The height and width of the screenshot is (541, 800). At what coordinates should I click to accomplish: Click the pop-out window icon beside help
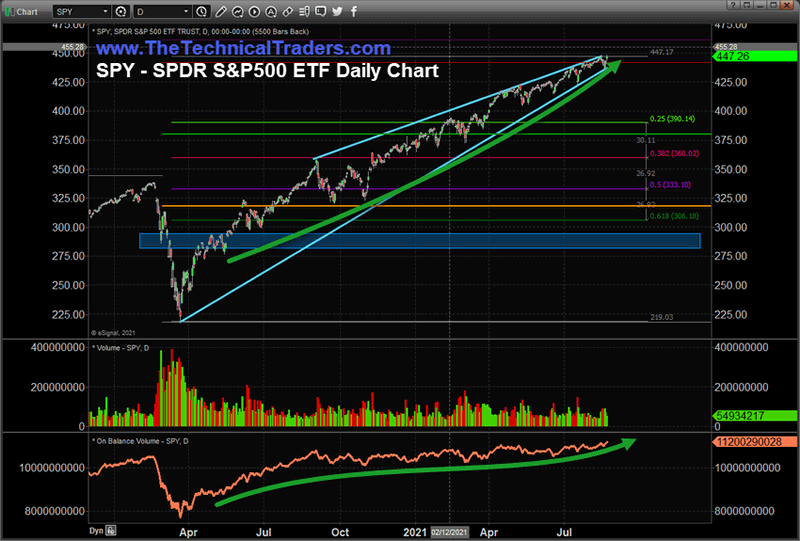coord(746,5)
